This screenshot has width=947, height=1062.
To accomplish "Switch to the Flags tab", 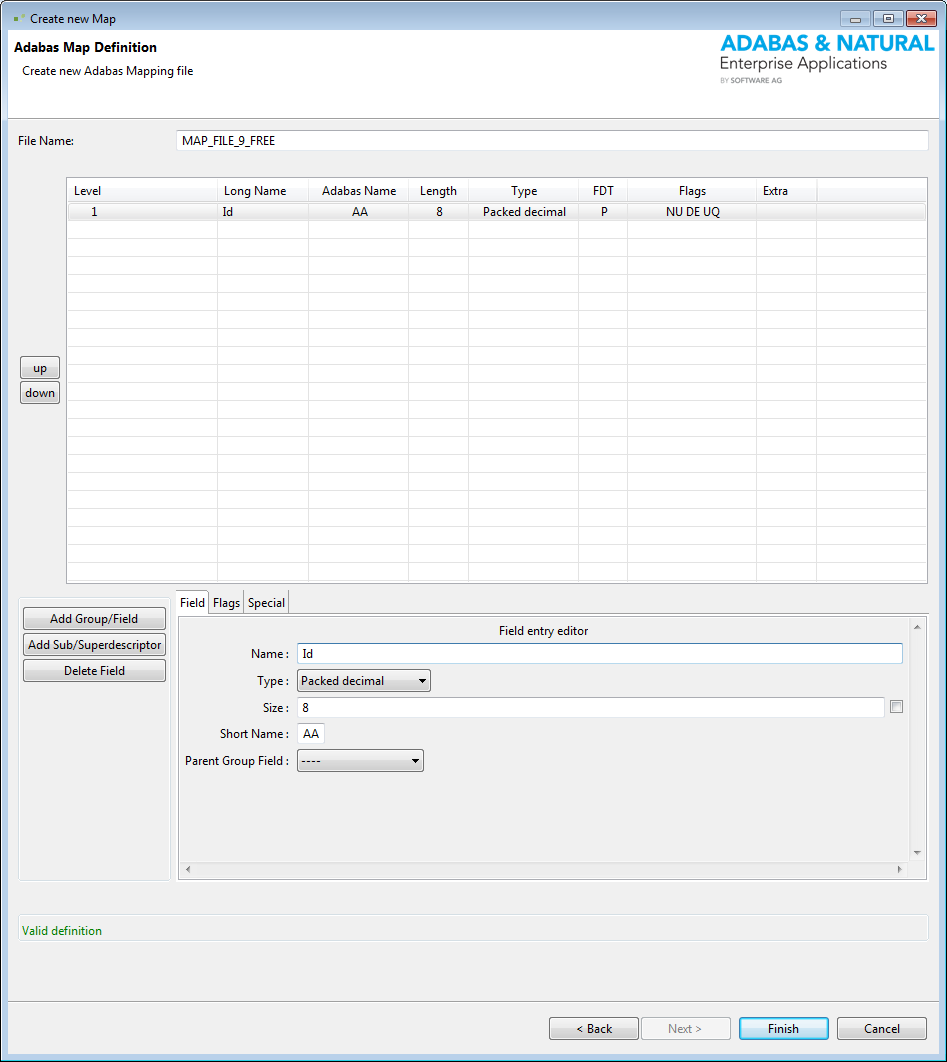I will [226, 602].
